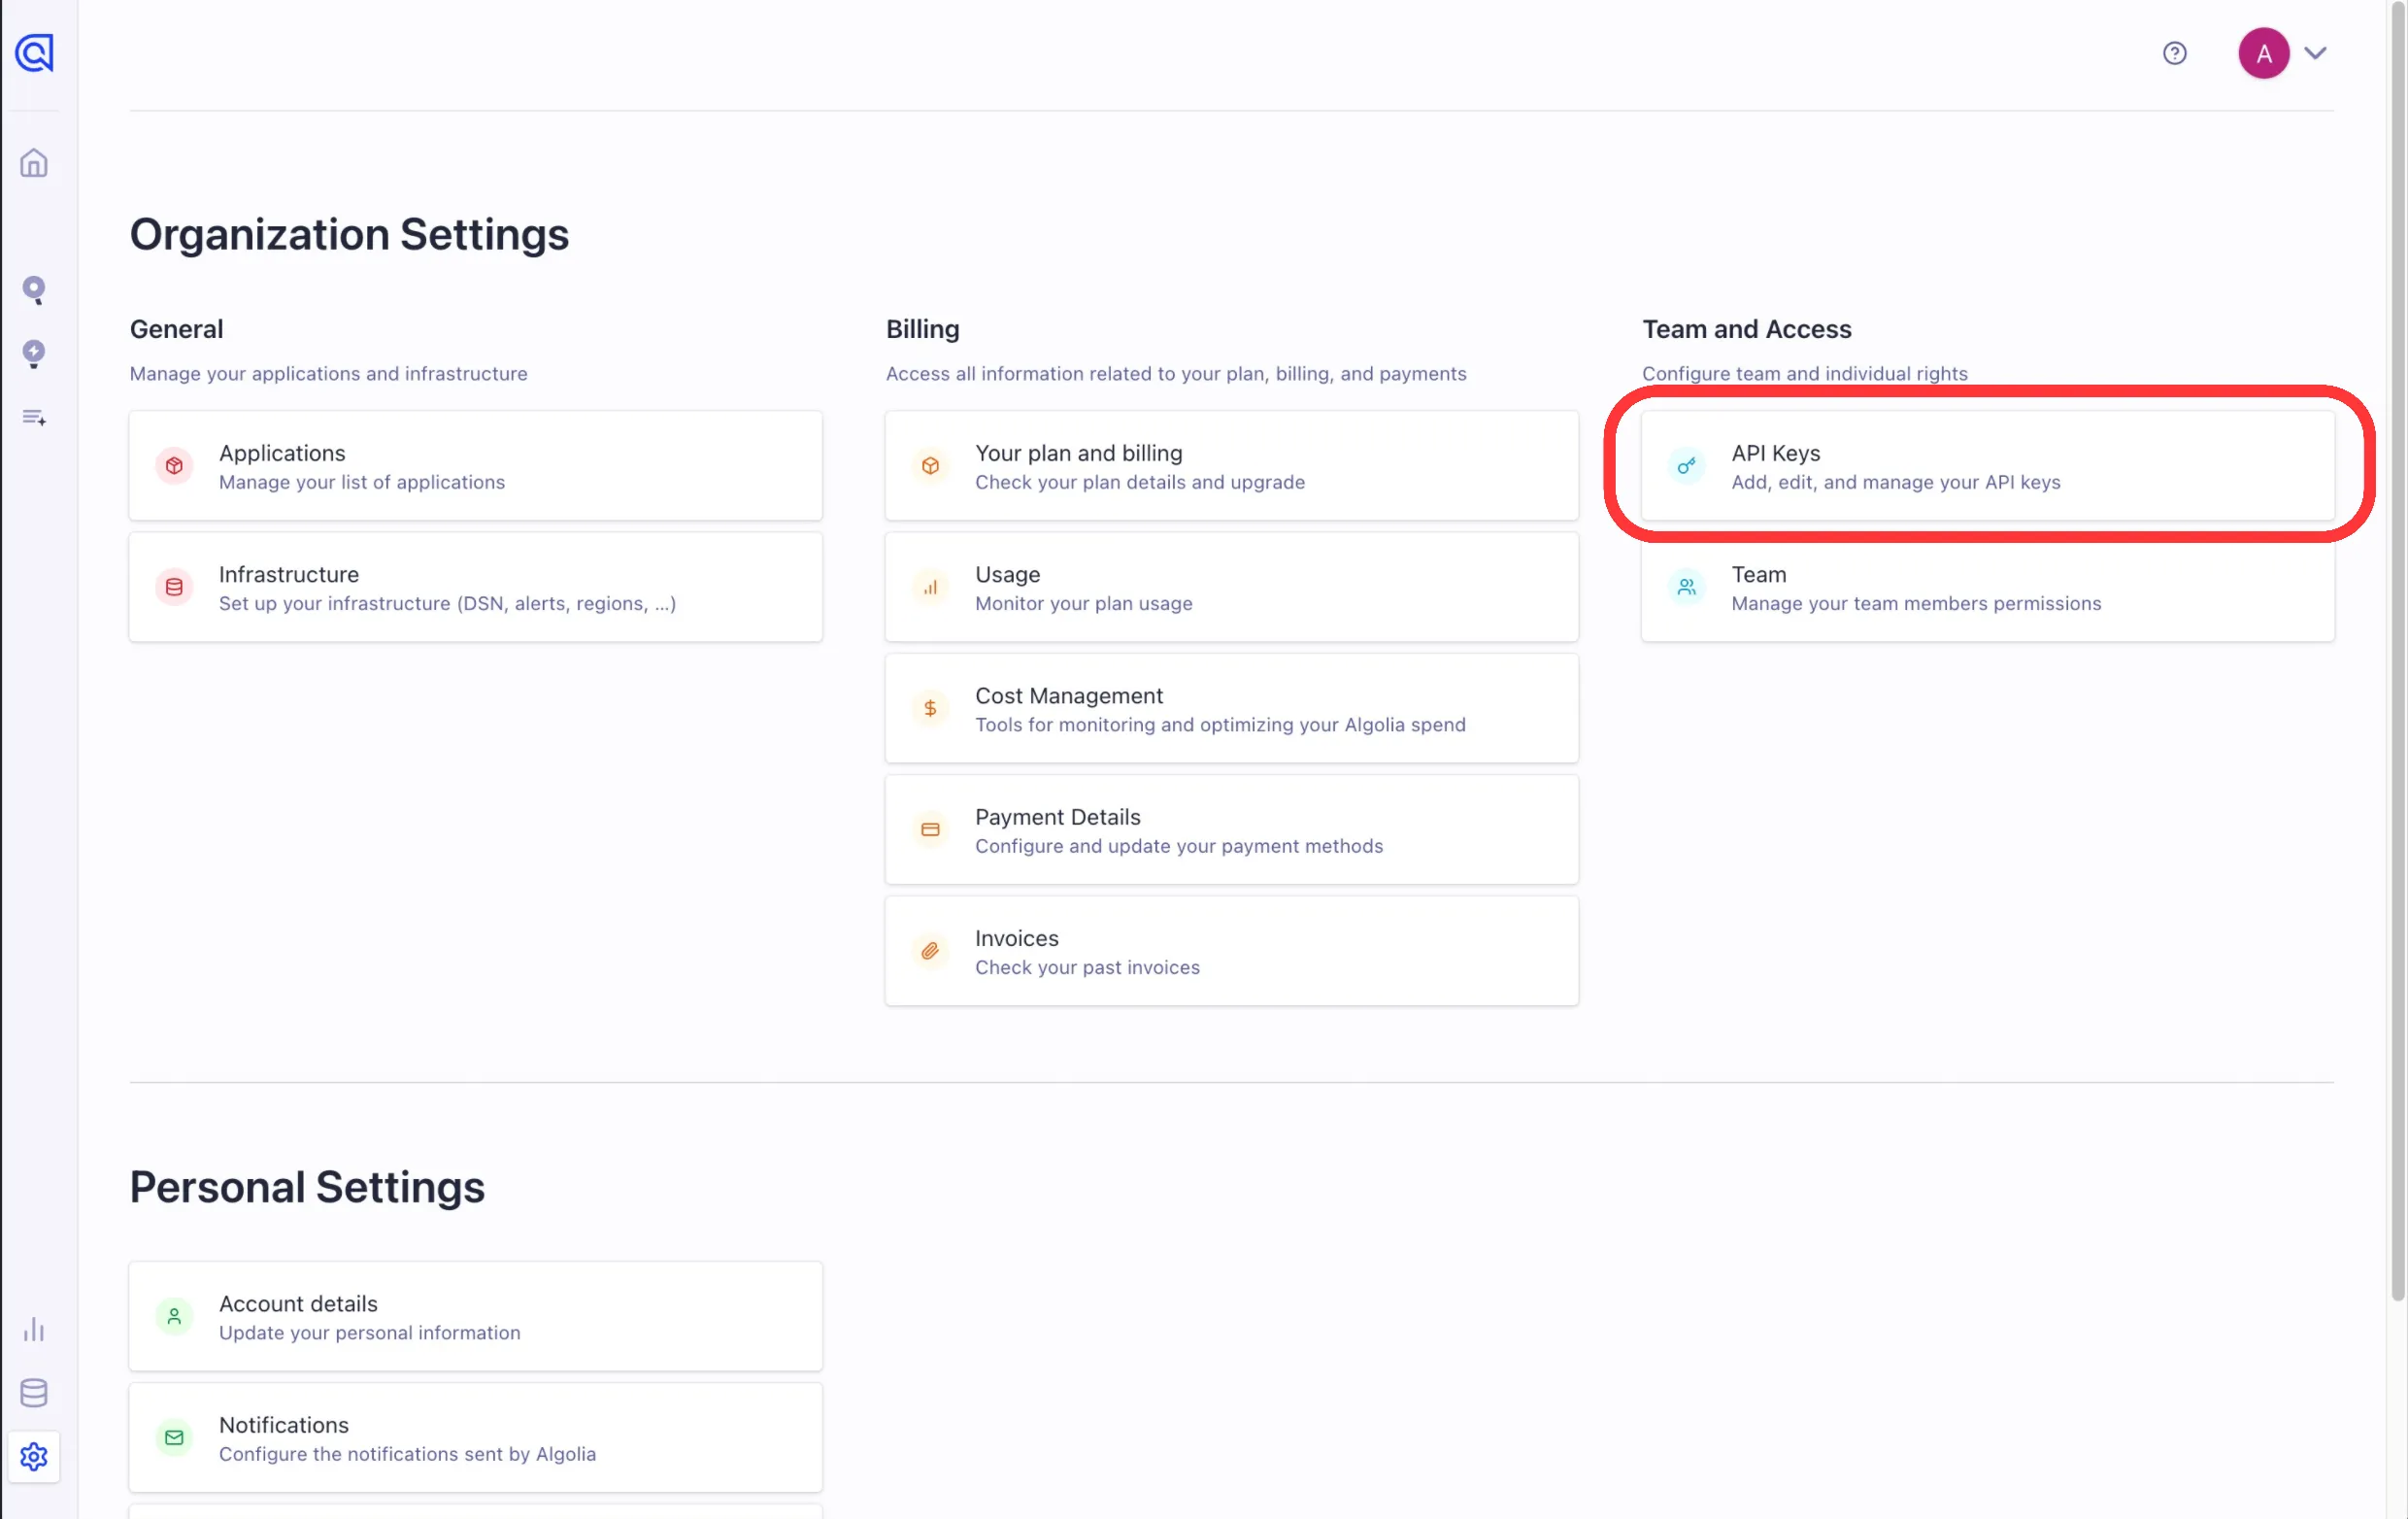
Task: Click the Applications cube icon
Action: coord(174,466)
